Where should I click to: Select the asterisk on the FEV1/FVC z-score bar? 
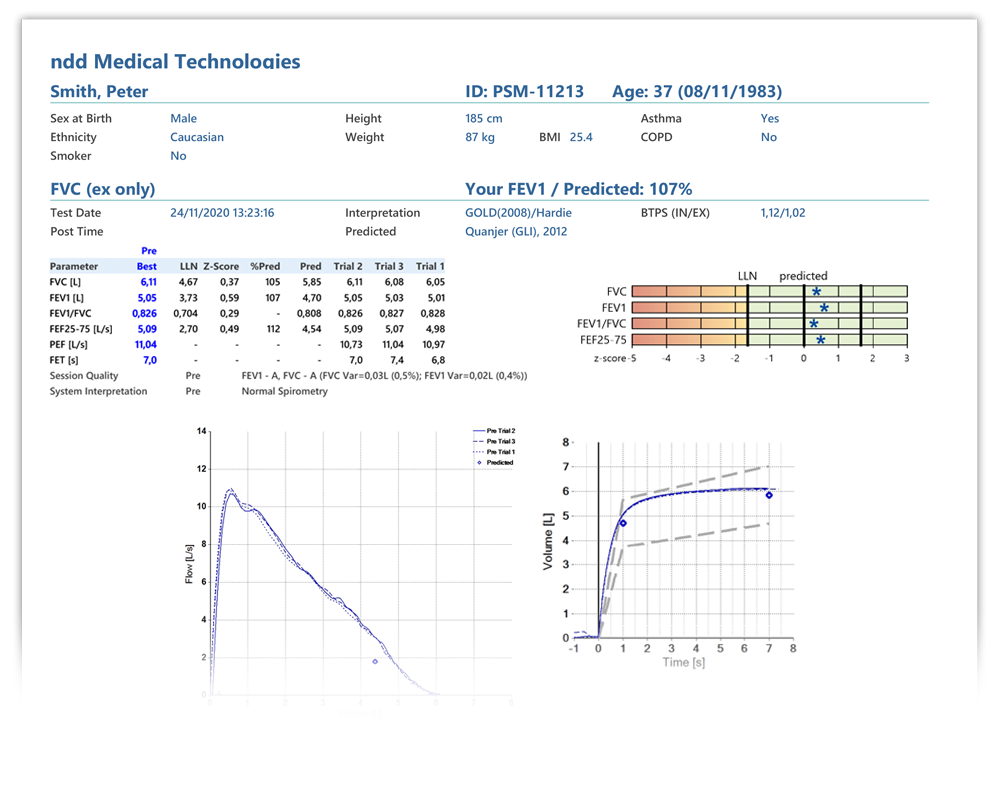pyautogui.click(x=814, y=325)
